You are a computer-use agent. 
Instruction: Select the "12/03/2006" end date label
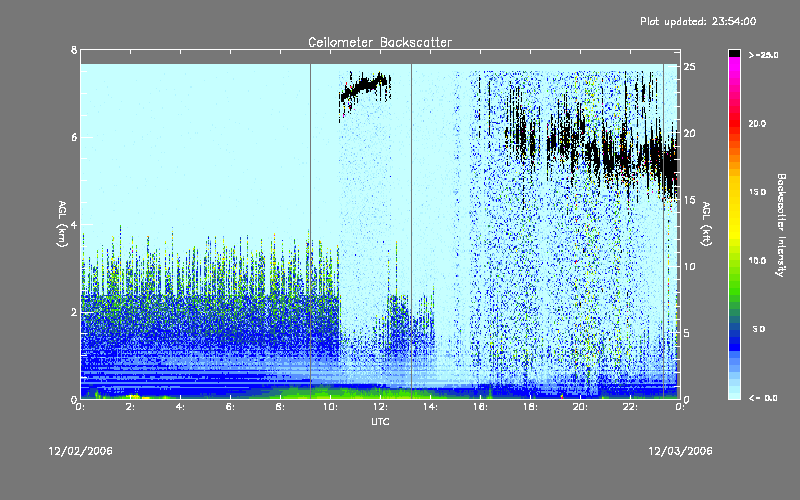pos(680,451)
